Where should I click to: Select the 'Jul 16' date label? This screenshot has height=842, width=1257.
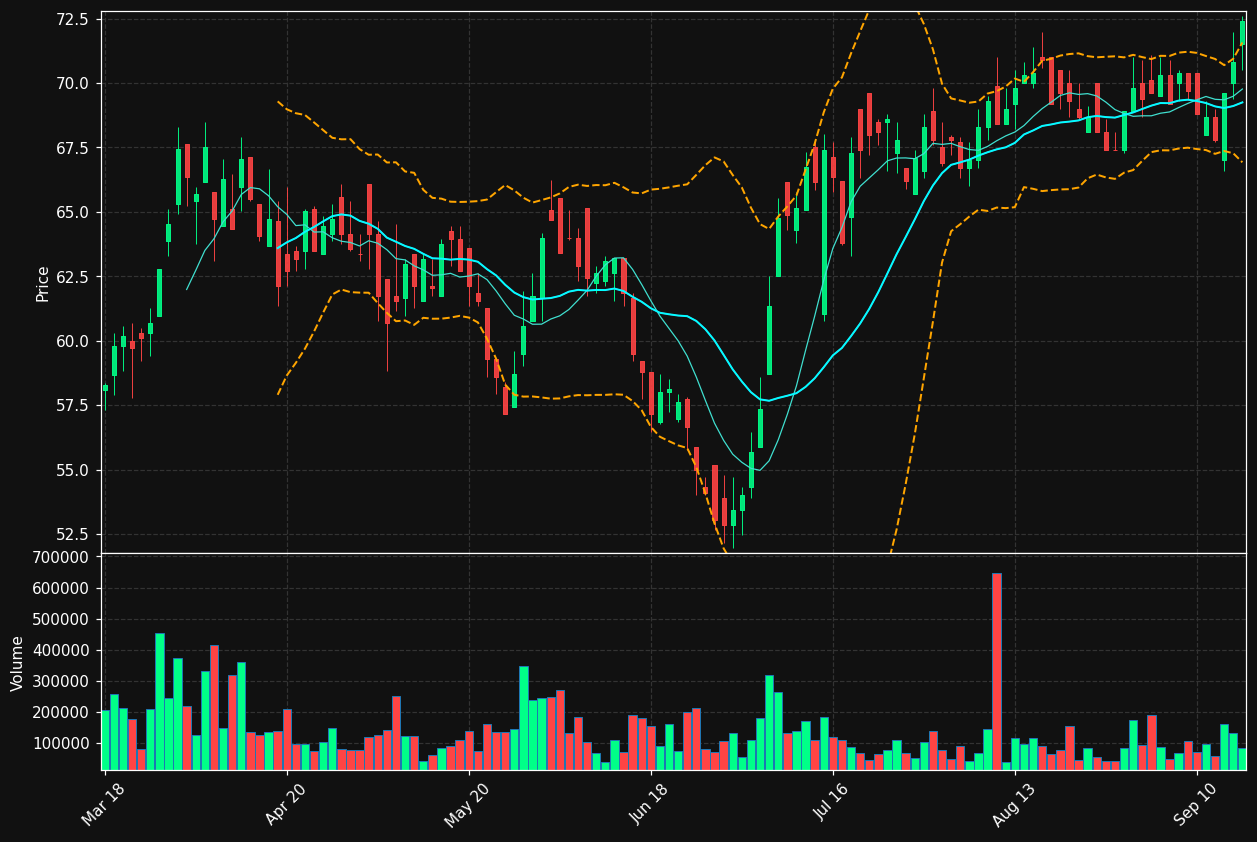pos(832,803)
